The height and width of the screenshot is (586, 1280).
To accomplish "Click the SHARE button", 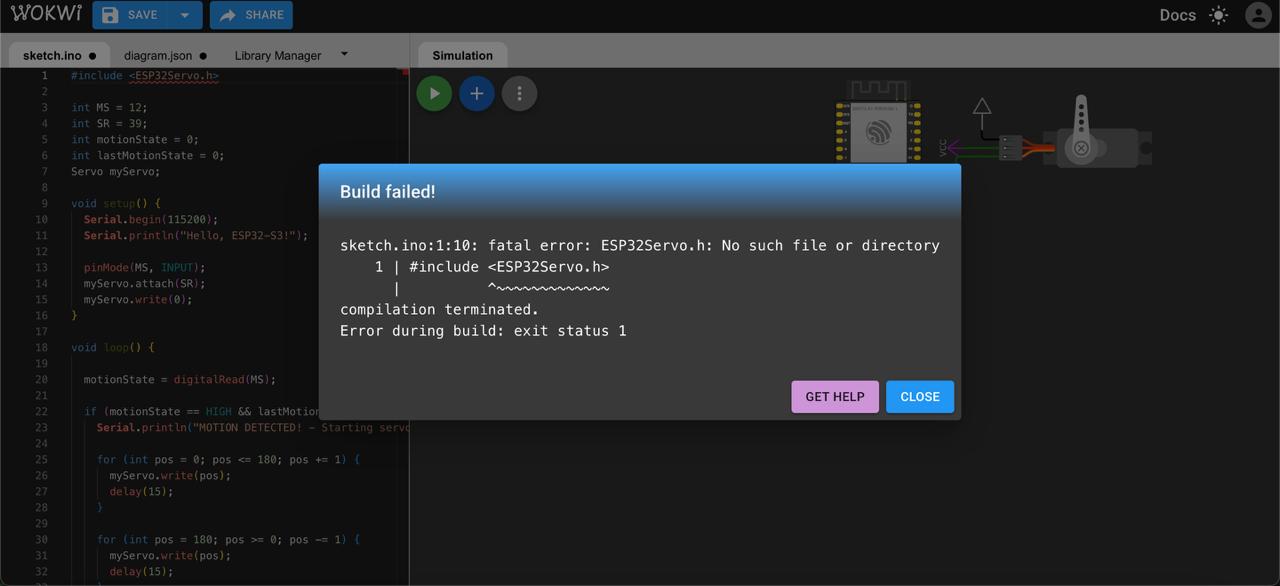I will 251,15.
